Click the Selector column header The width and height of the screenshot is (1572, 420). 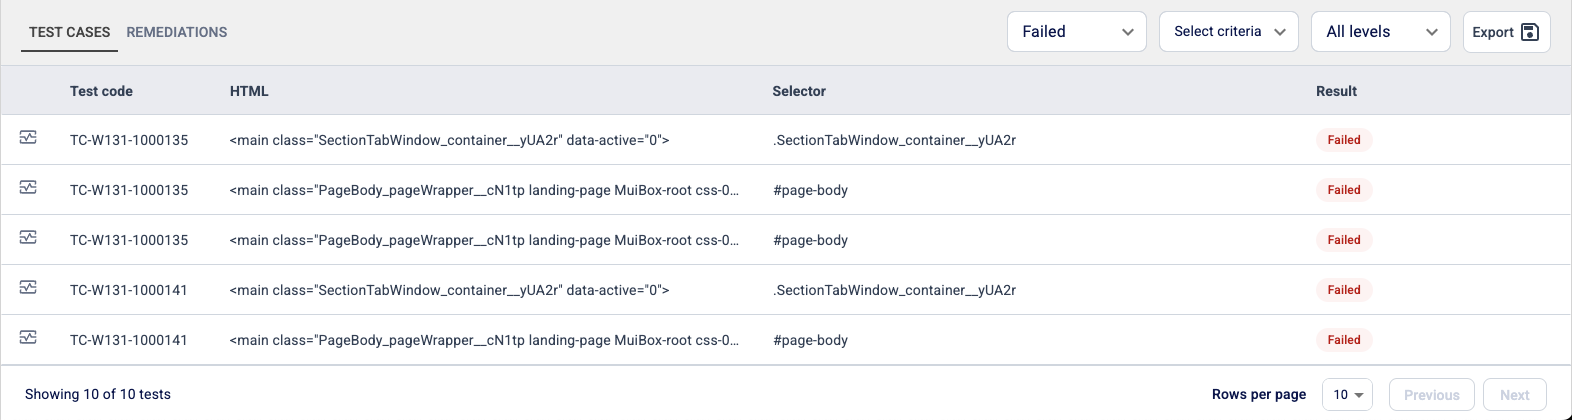(799, 91)
